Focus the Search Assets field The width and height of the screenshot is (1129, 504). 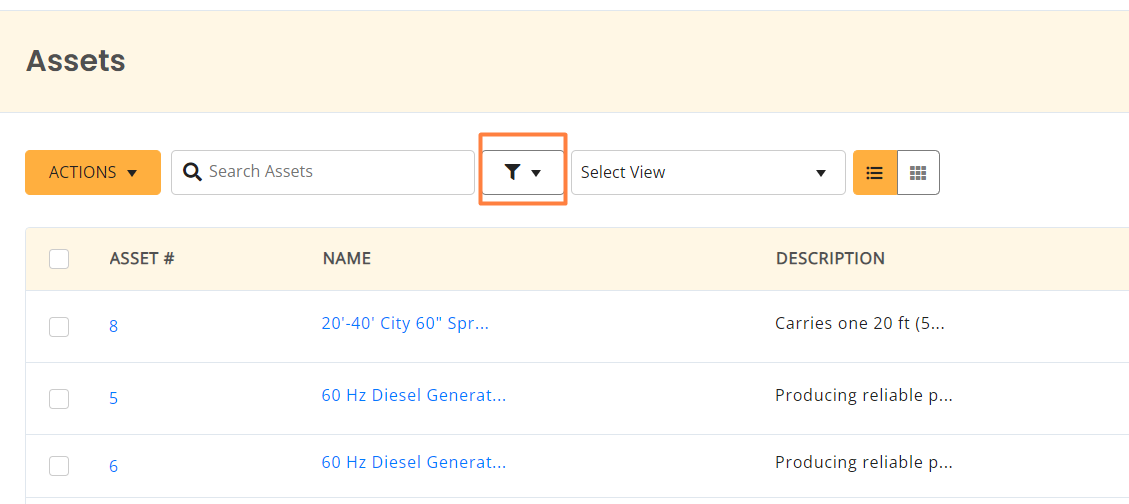point(323,173)
